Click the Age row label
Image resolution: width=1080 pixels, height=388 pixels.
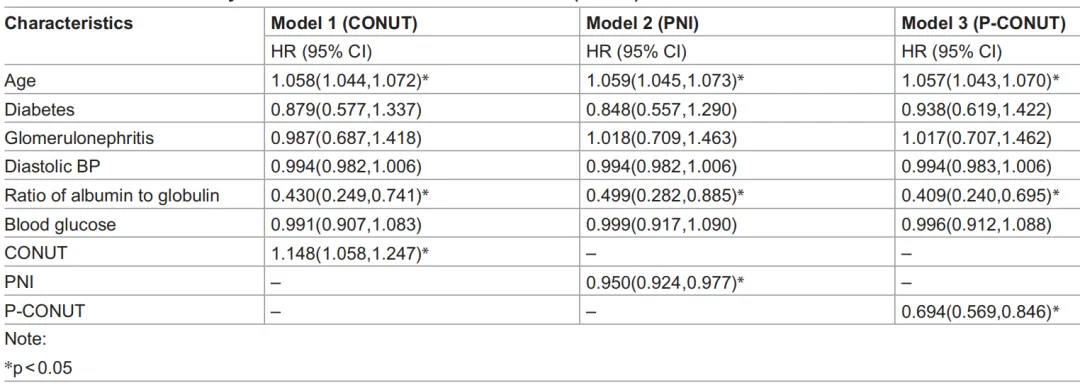20,81
